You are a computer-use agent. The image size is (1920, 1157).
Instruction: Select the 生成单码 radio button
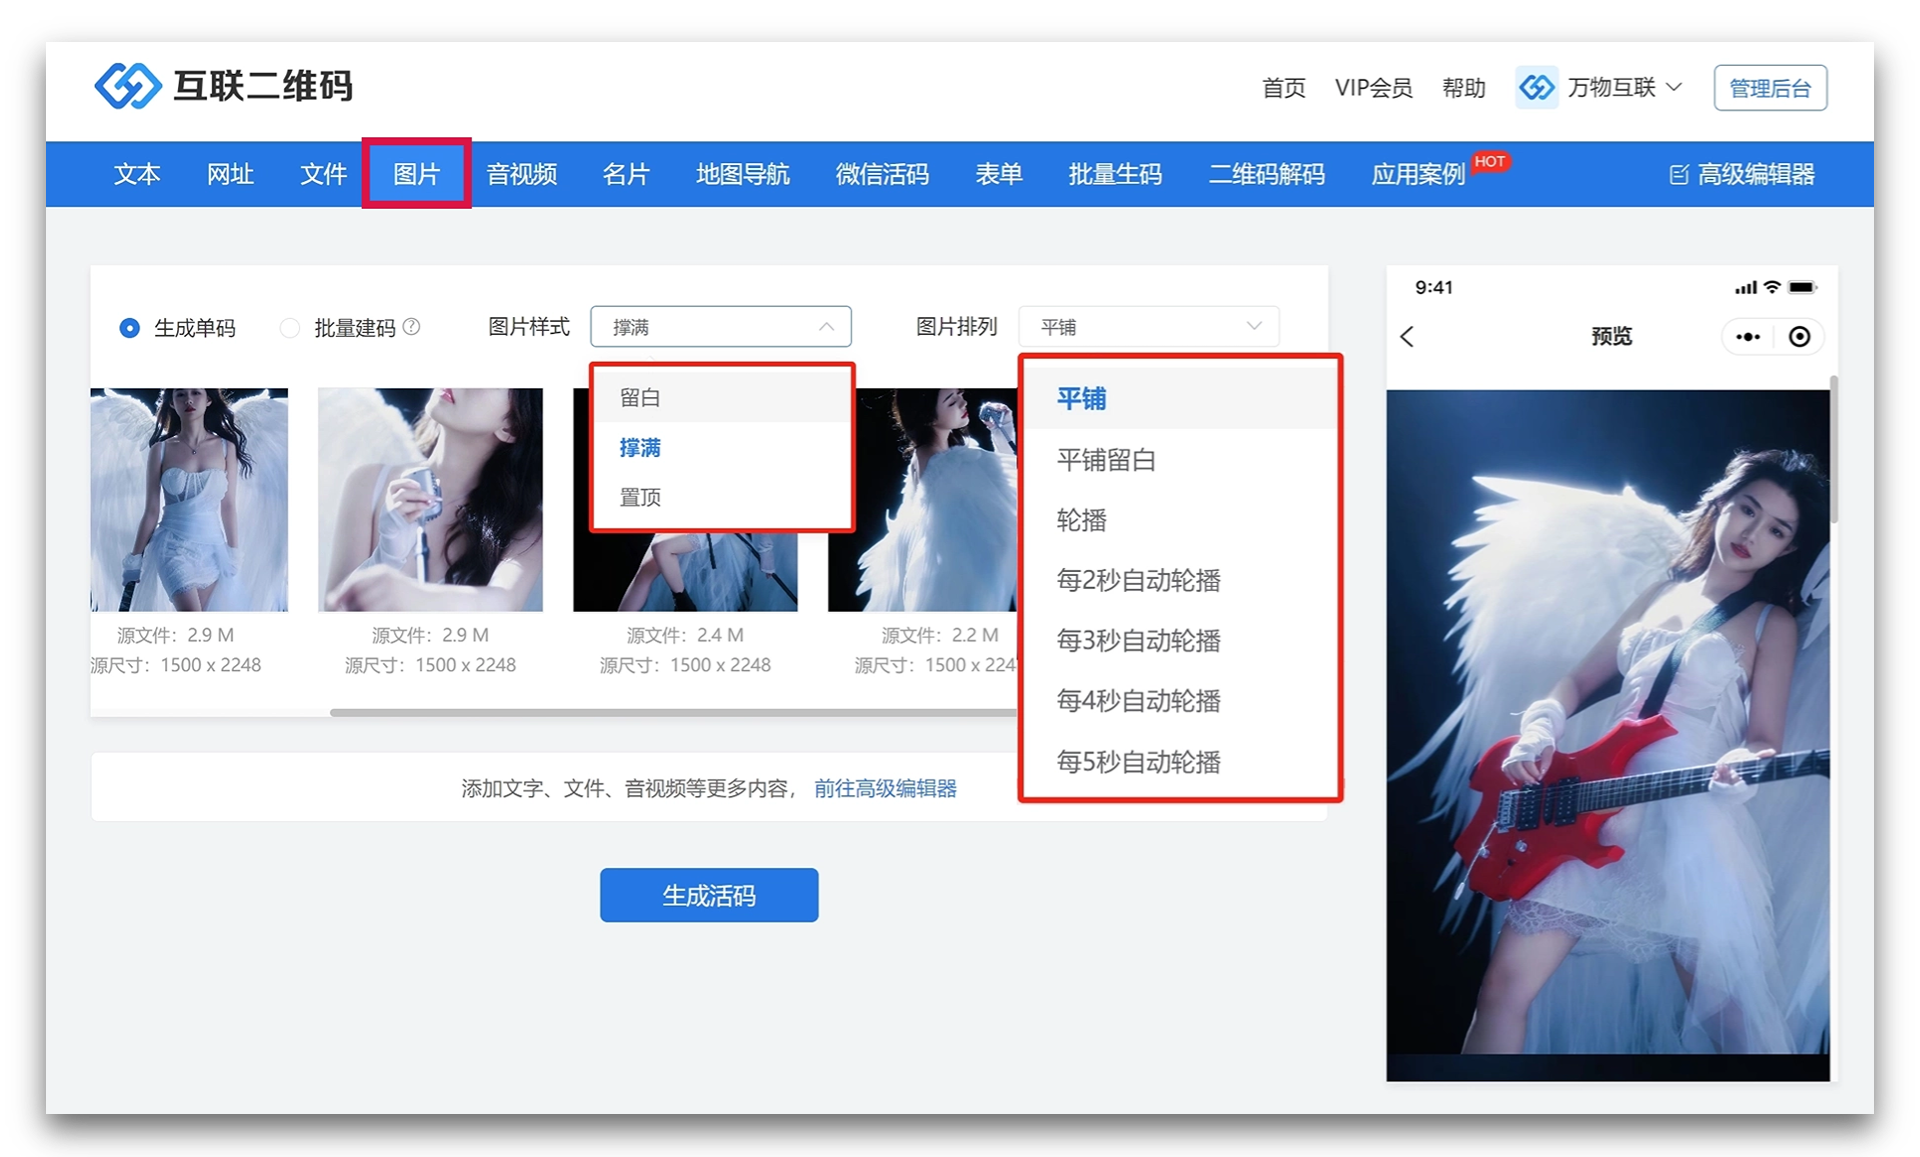point(129,328)
